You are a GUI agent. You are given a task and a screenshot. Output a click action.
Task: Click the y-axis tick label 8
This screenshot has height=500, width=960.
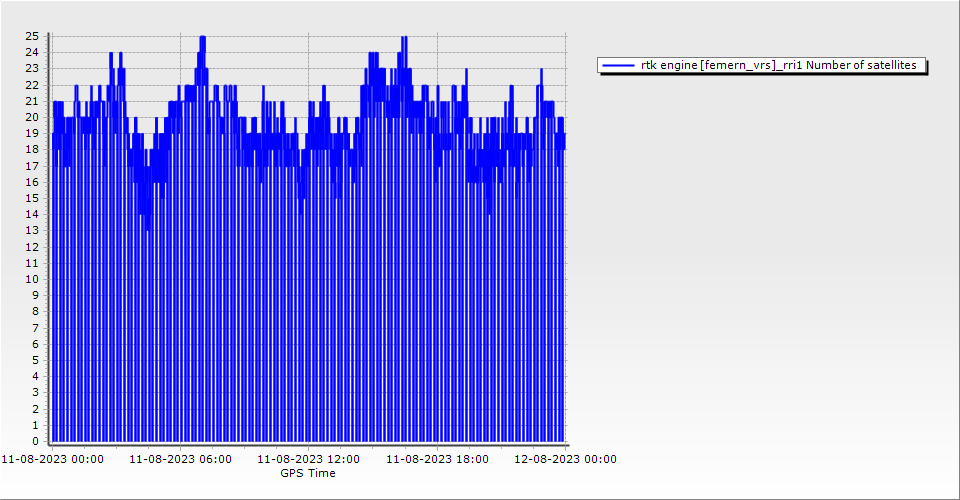click(x=35, y=311)
